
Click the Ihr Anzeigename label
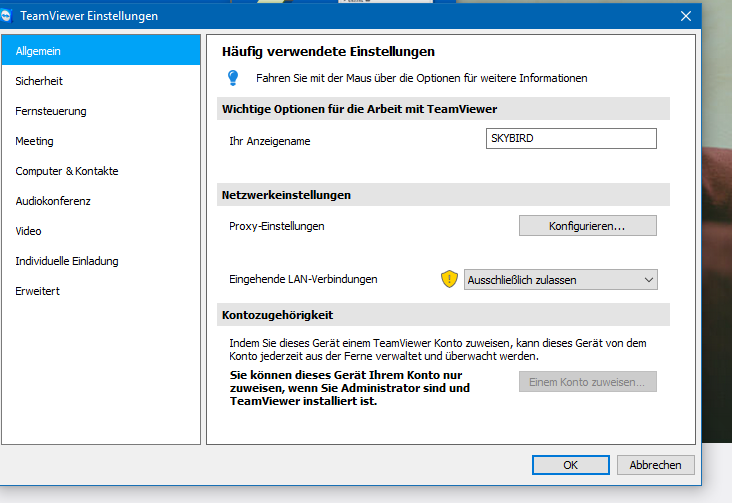tap(269, 141)
